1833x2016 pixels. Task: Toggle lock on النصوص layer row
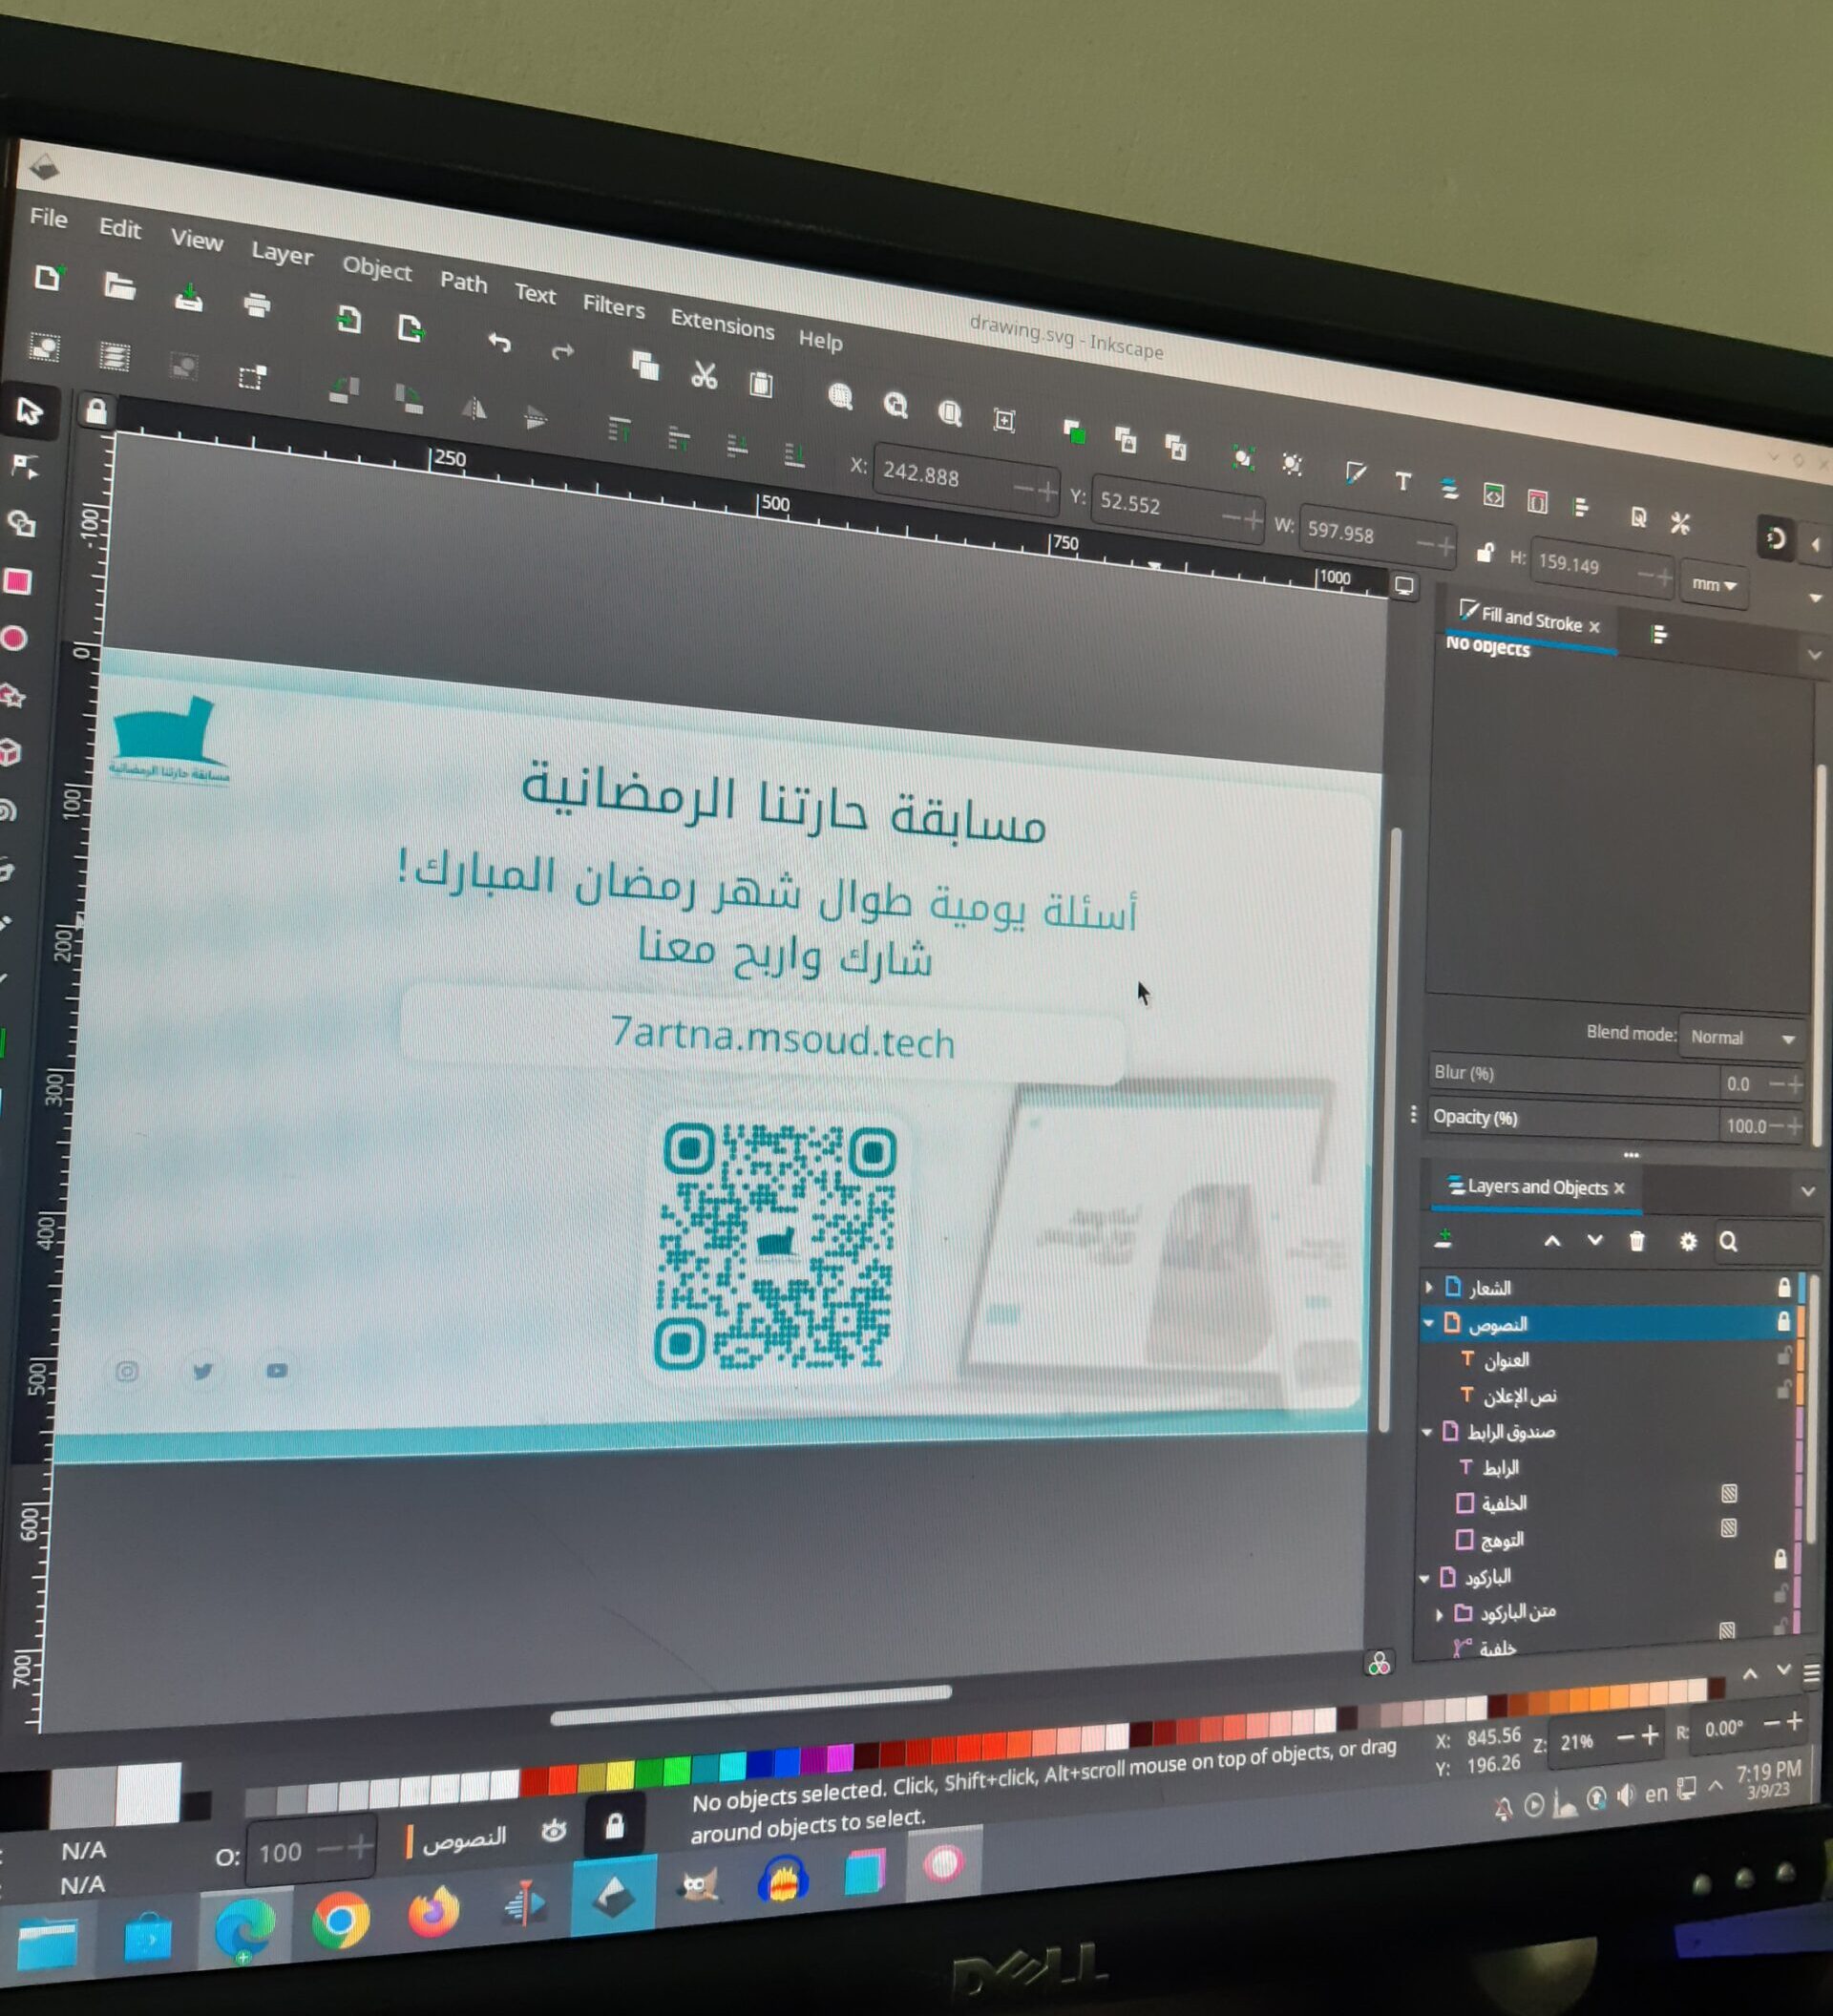[x=1783, y=1323]
